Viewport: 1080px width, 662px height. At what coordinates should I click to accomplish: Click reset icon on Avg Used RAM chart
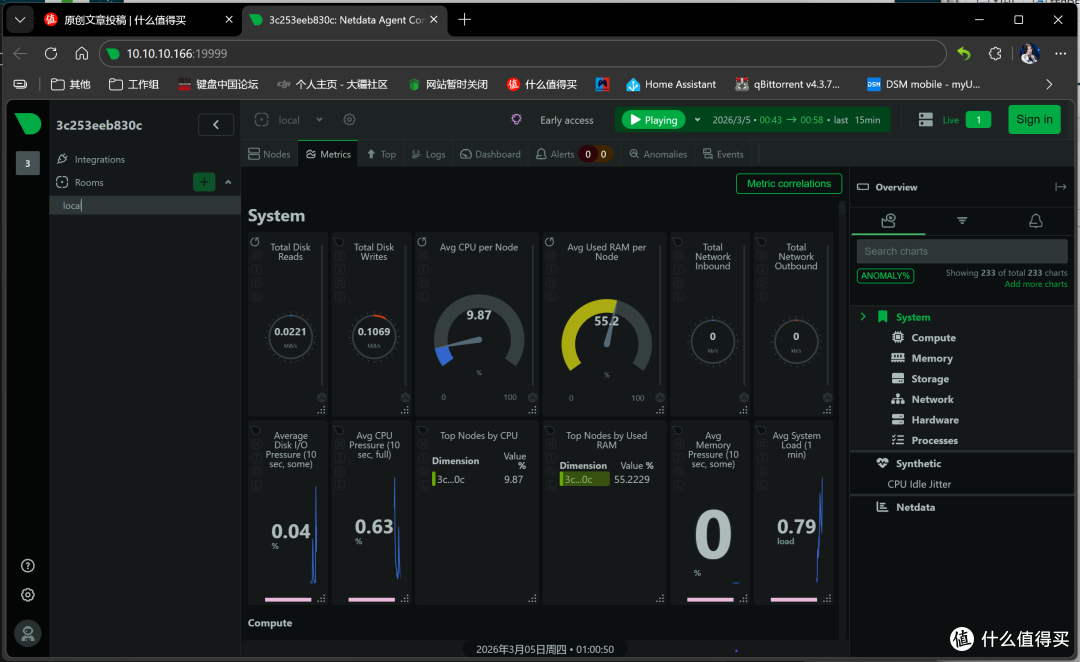tap(550, 242)
